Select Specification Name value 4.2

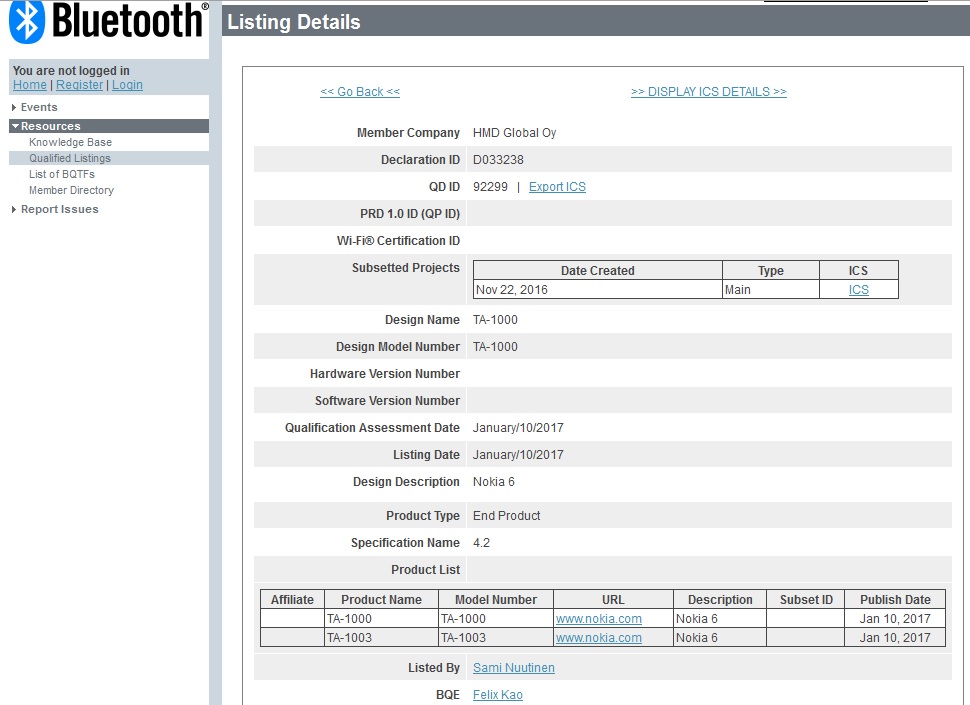pos(481,543)
